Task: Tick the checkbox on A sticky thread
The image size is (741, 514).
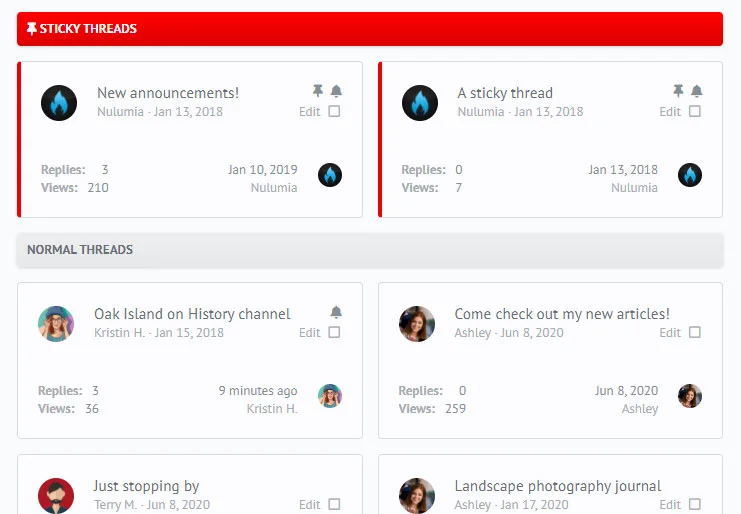Action: pyautogui.click(x=695, y=111)
